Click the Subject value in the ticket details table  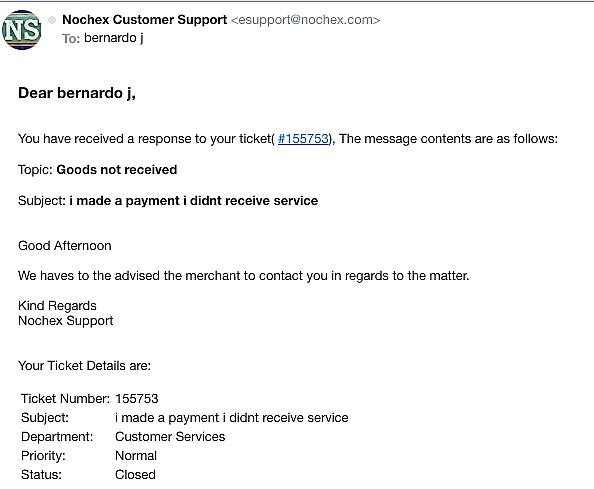[232, 417]
